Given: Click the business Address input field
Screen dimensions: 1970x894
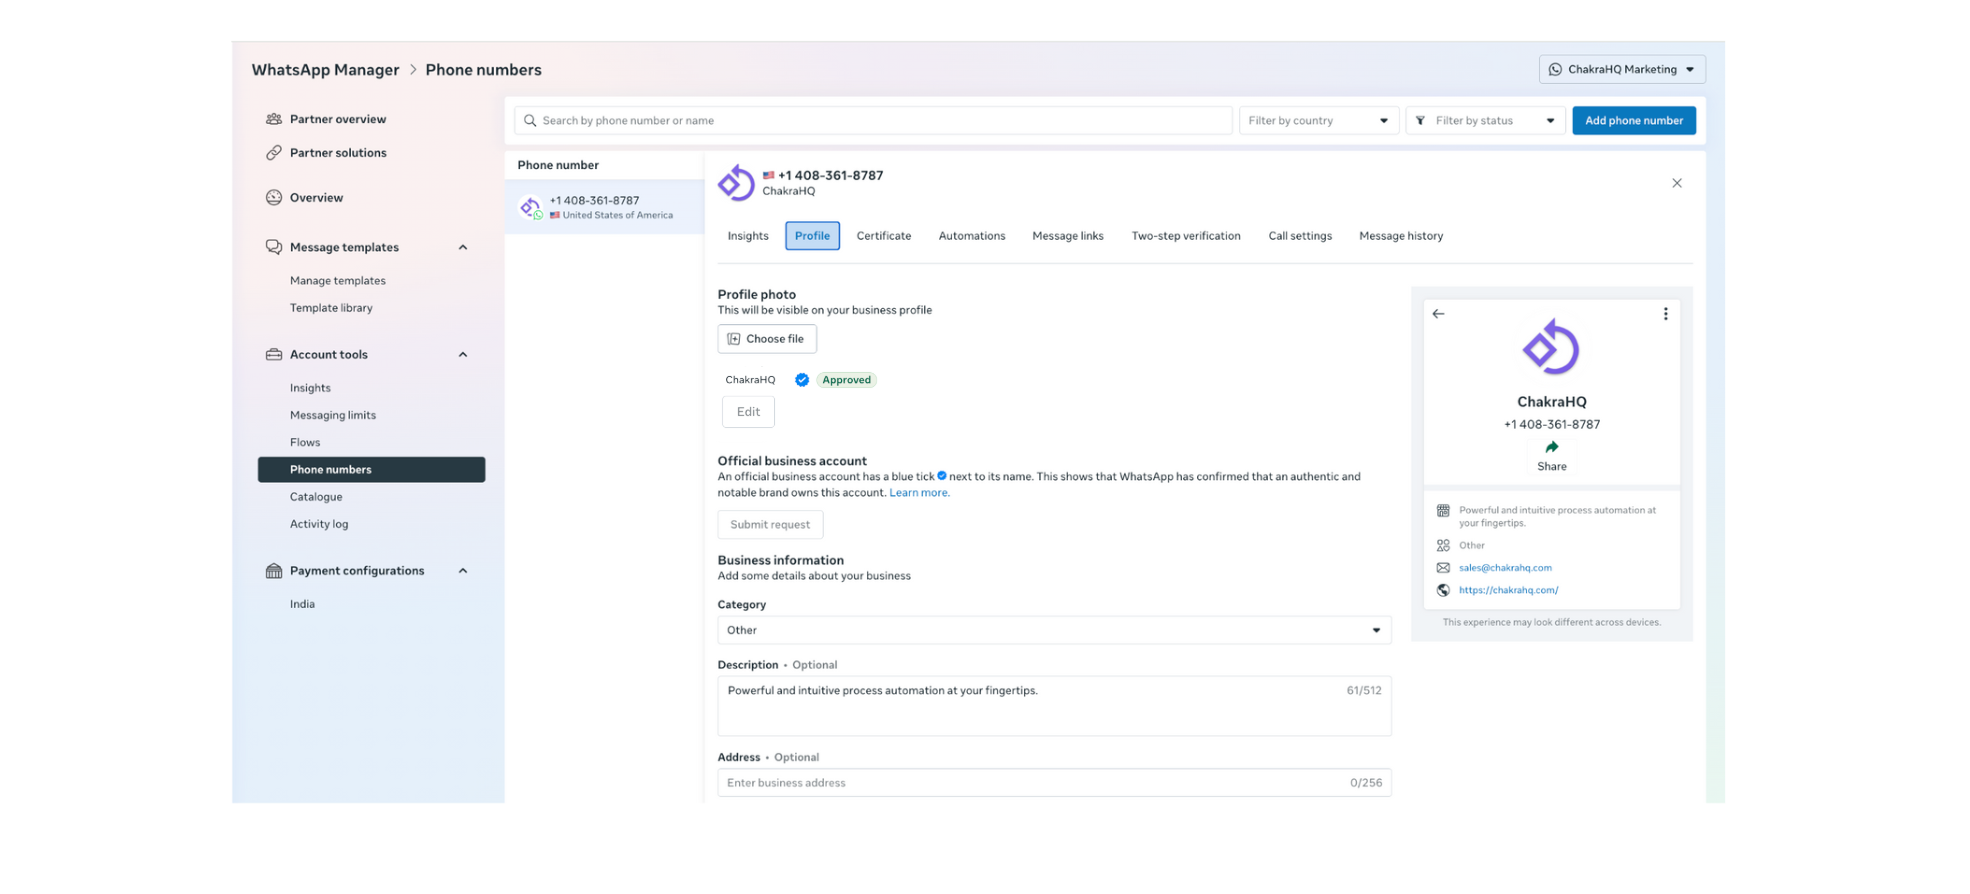Looking at the screenshot, I should click(x=1054, y=783).
